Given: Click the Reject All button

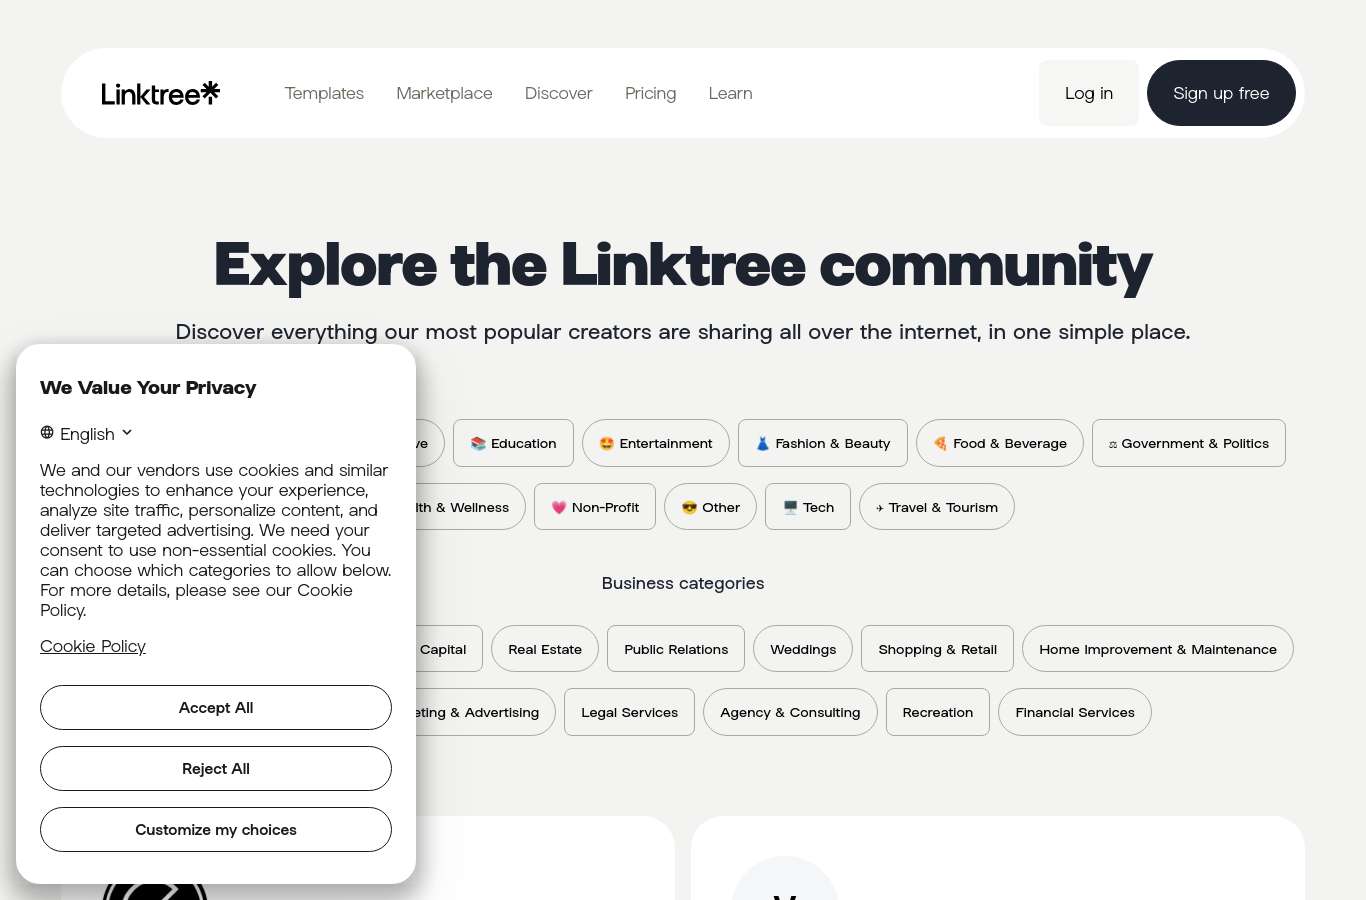Looking at the screenshot, I should (216, 769).
